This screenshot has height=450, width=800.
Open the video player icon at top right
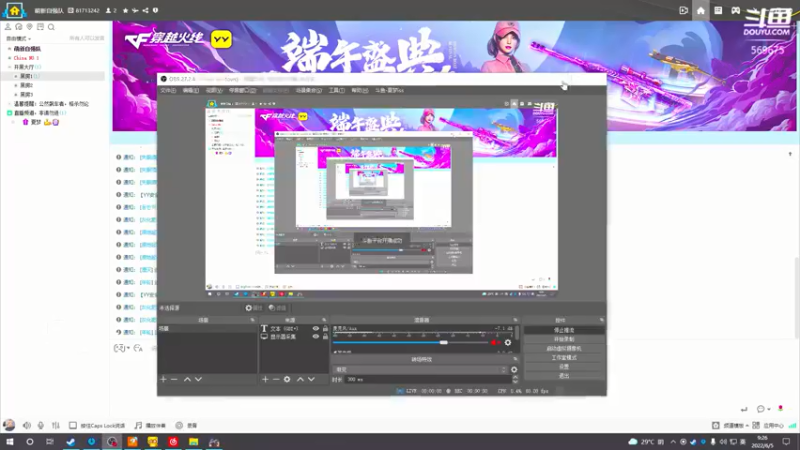(684, 10)
